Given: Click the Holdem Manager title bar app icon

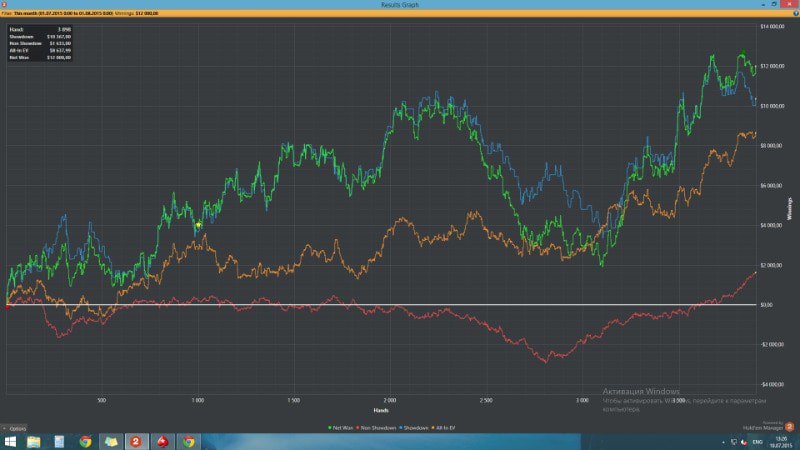Looking at the screenshot, I should click(4, 4).
